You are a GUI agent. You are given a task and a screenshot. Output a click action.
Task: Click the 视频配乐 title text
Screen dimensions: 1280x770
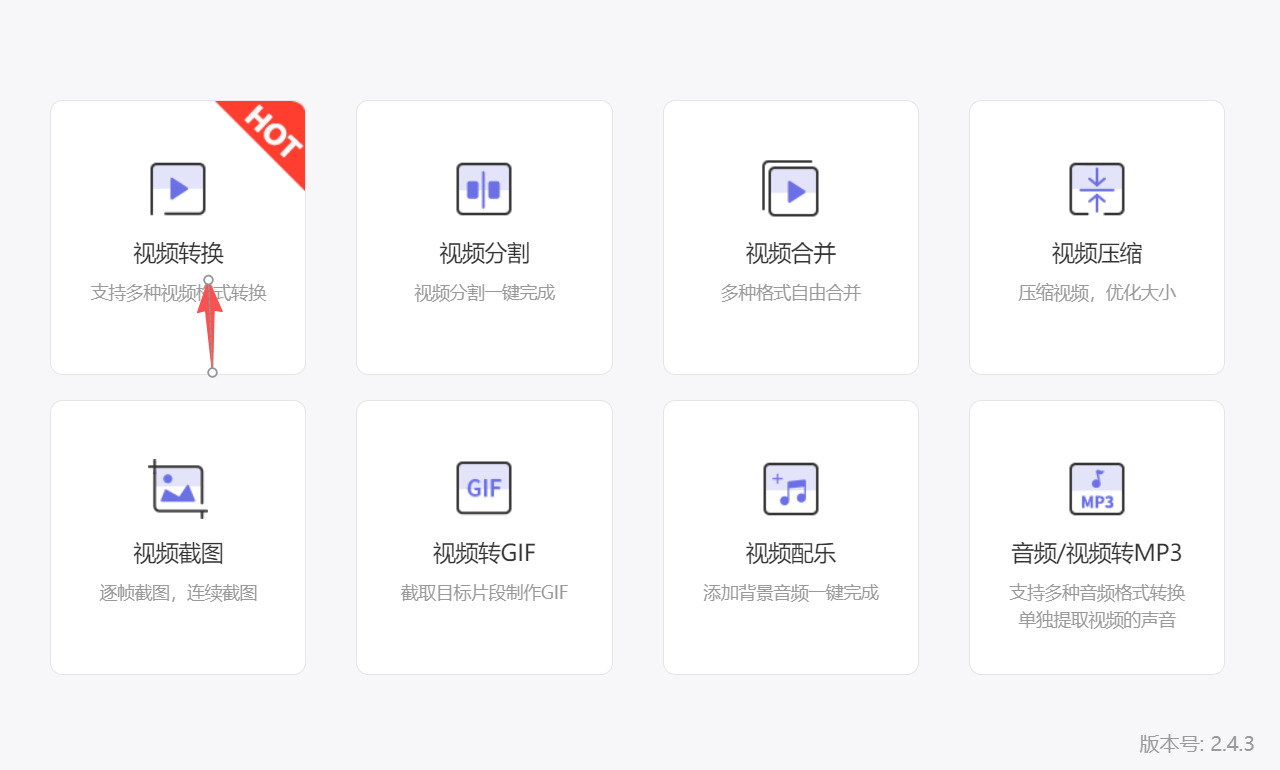[791, 554]
